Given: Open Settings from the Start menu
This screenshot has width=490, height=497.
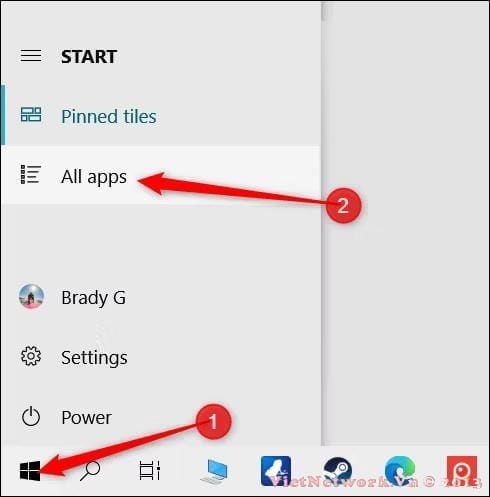Looking at the screenshot, I should [x=160, y=357].
